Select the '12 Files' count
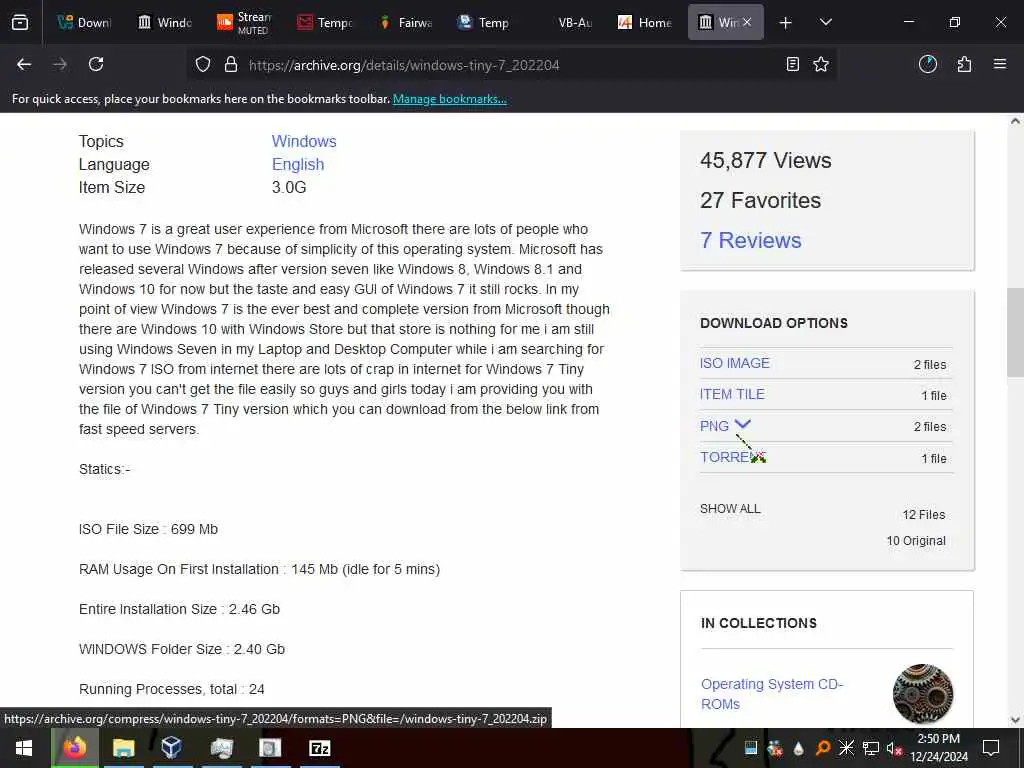Image resolution: width=1024 pixels, height=768 pixels. (923, 515)
